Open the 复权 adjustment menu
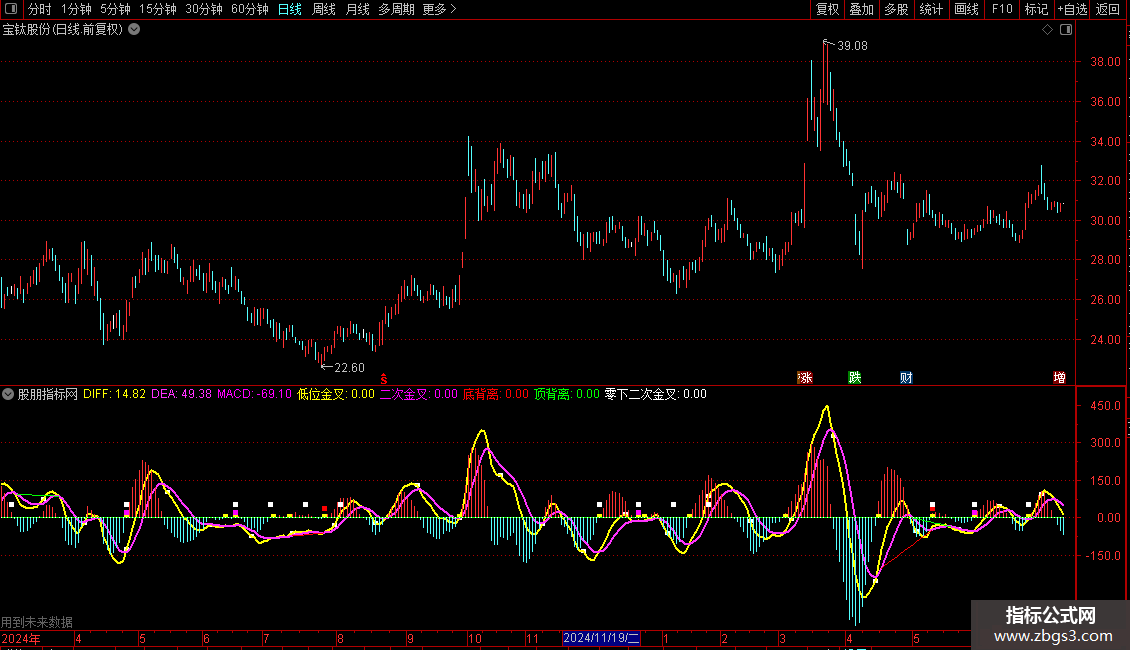 tap(827, 9)
